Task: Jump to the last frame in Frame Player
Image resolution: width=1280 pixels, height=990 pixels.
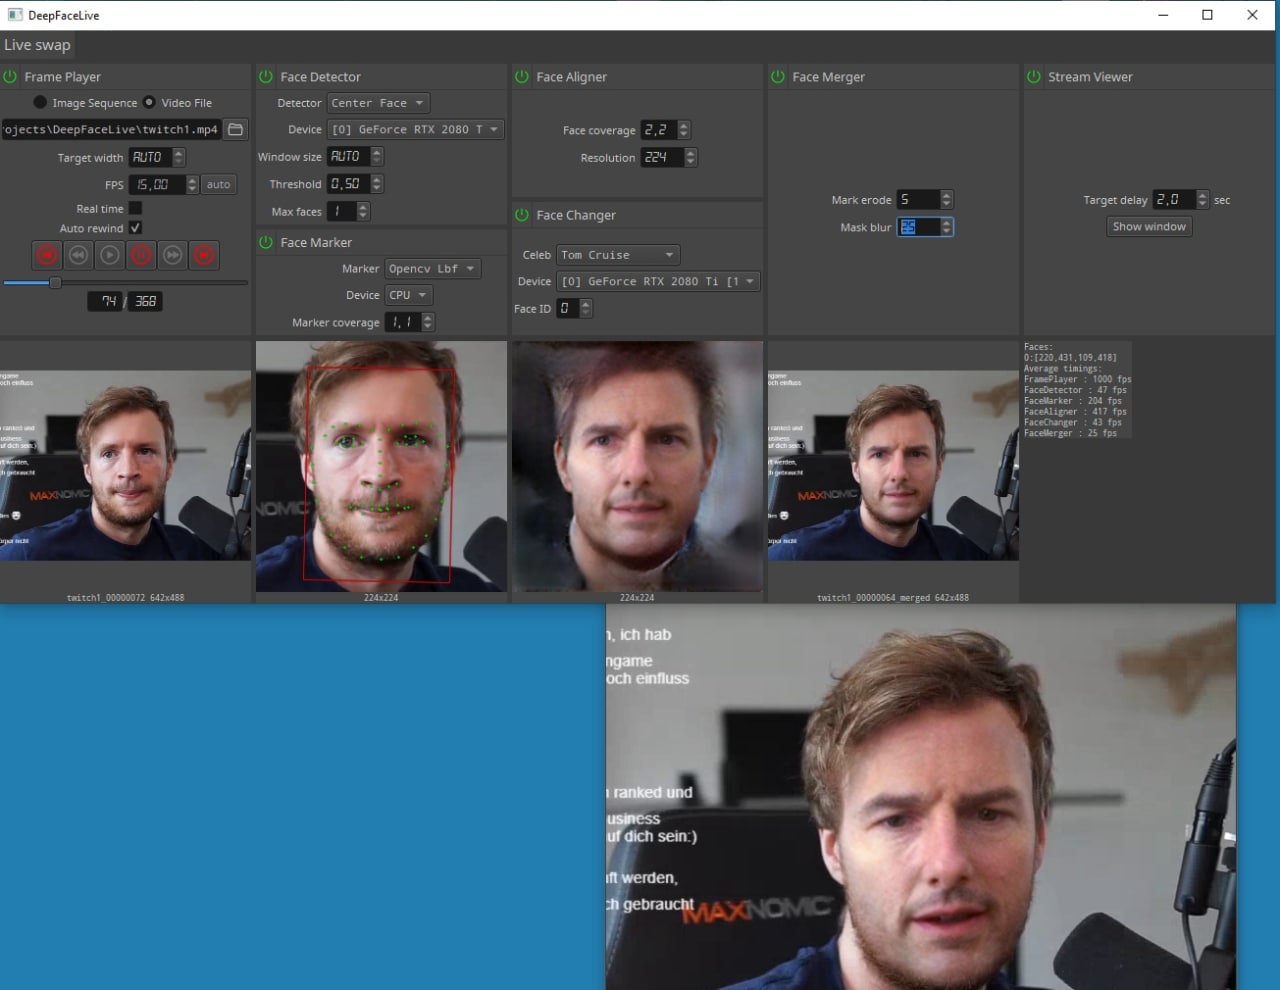Action: coord(204,255)
